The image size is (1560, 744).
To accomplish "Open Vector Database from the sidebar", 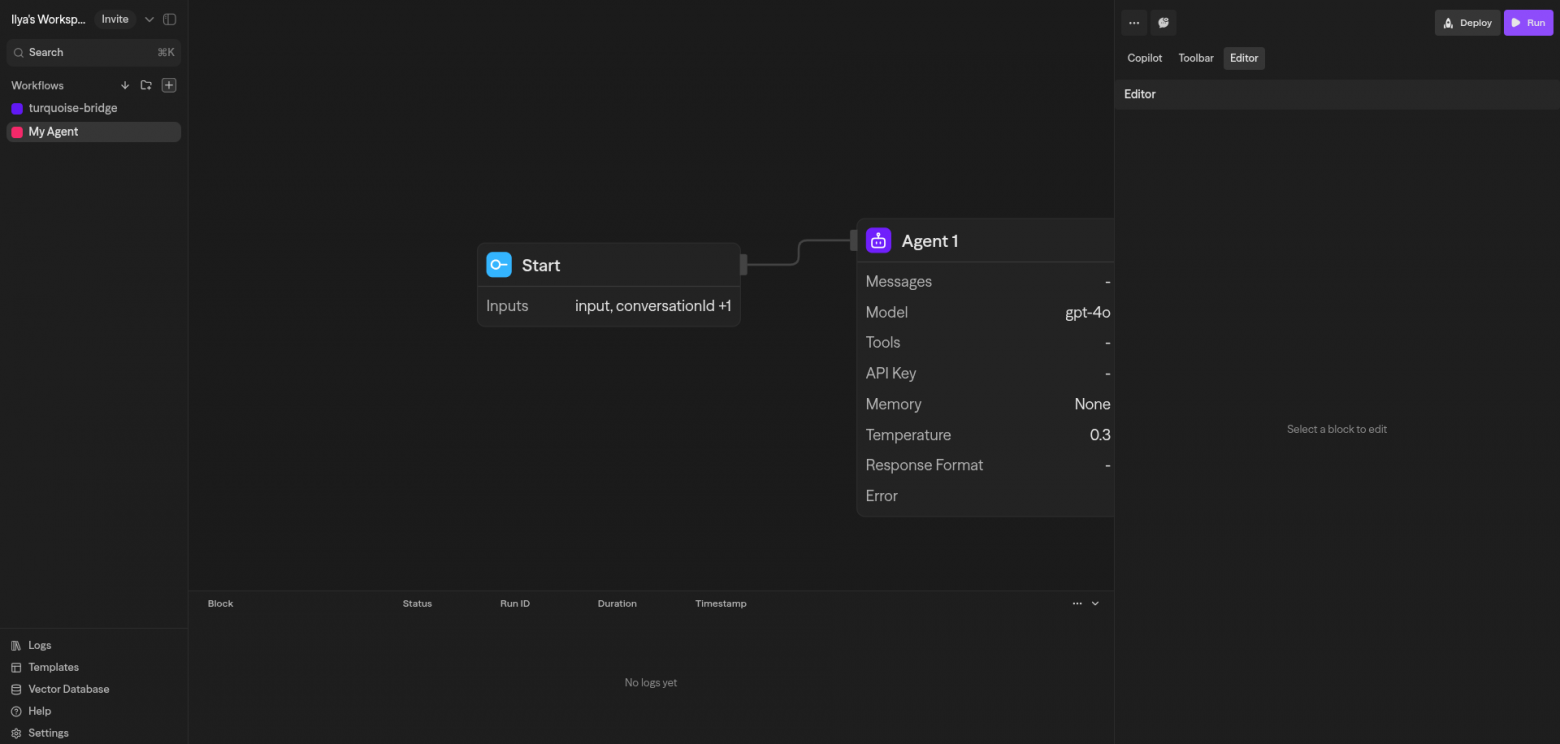I will [x=68, y=689].
